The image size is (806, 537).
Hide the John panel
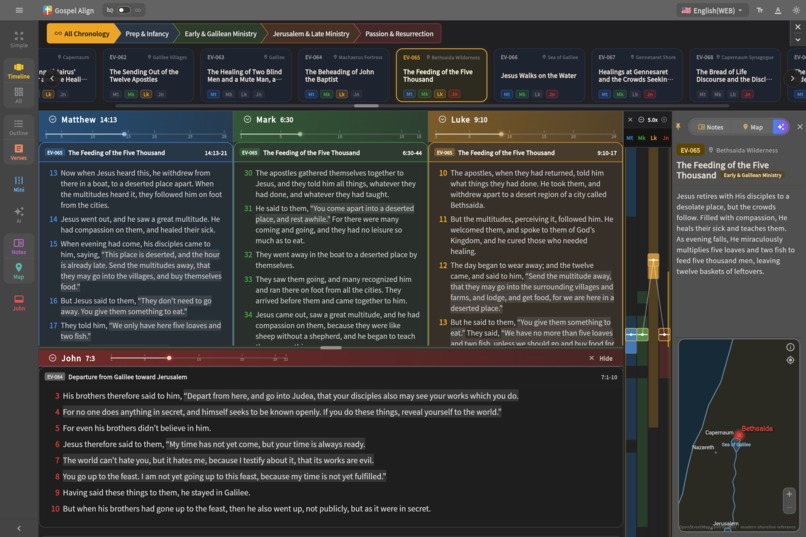(x=601, y=358)
